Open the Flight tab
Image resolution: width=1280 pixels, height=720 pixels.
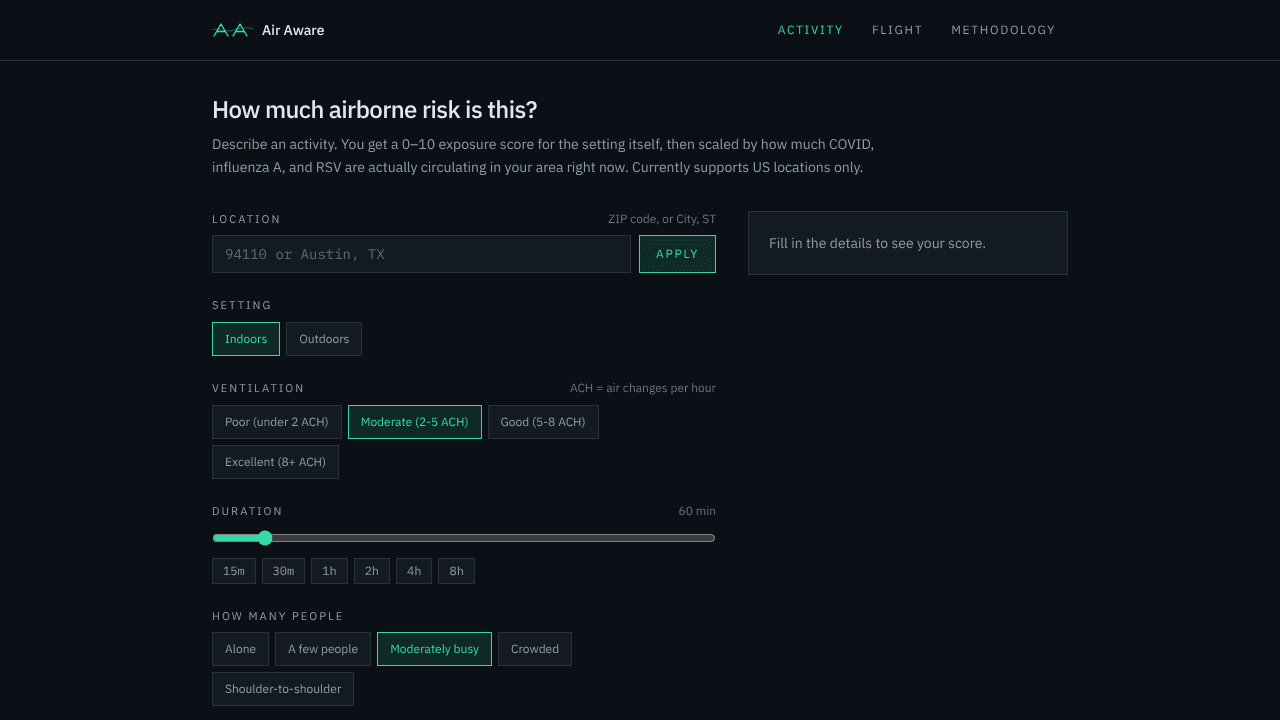click(x=897, y=30)
